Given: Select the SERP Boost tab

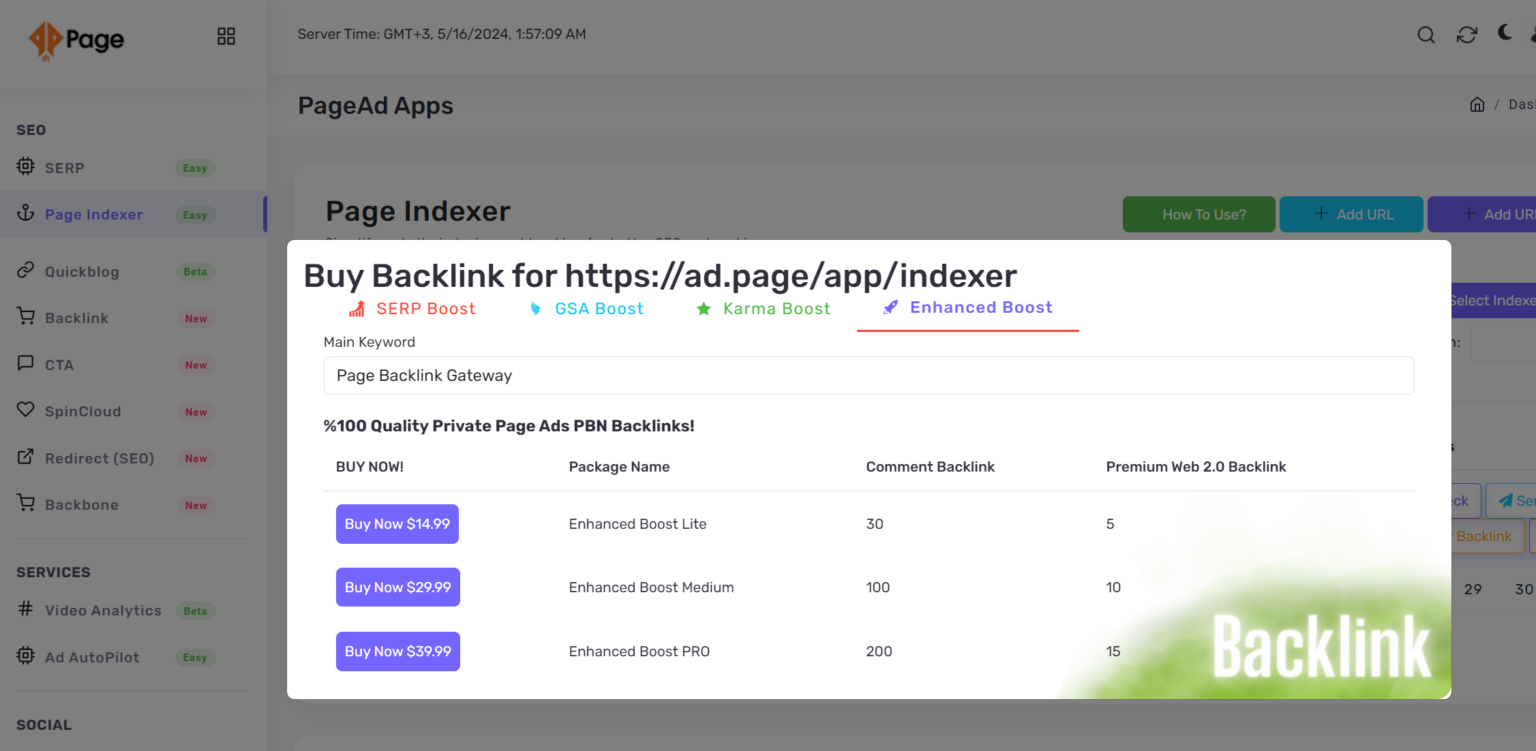Looking at the screenshot, I should pos(425,308).
